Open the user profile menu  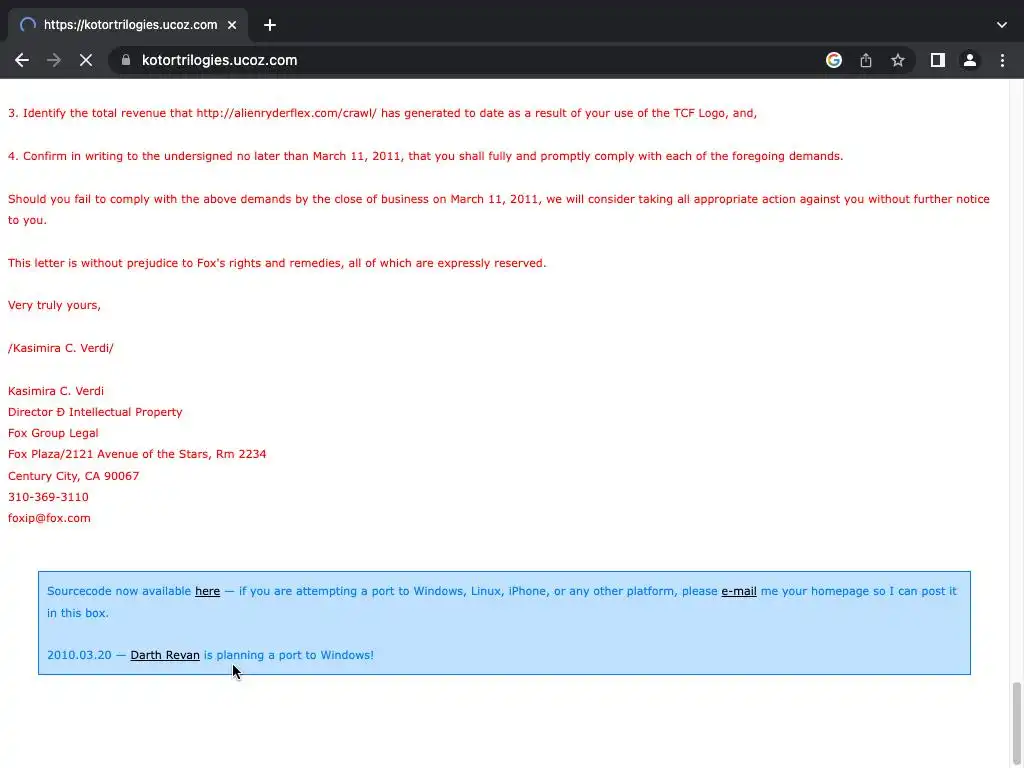[970, 60]
